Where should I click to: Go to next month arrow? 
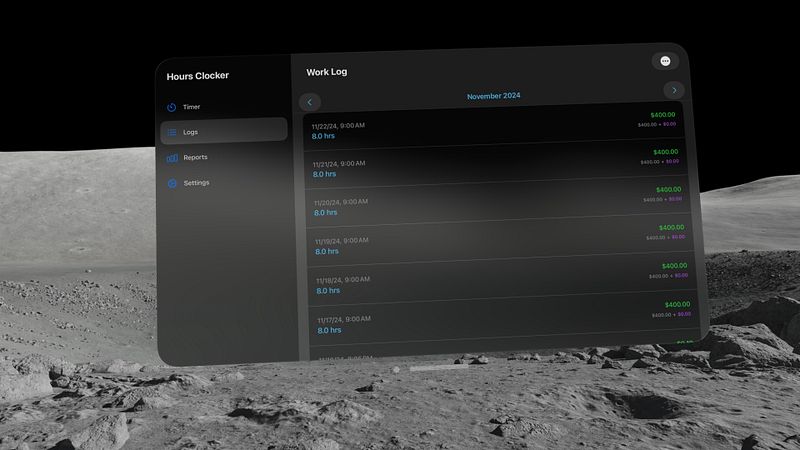click(674, 90)
